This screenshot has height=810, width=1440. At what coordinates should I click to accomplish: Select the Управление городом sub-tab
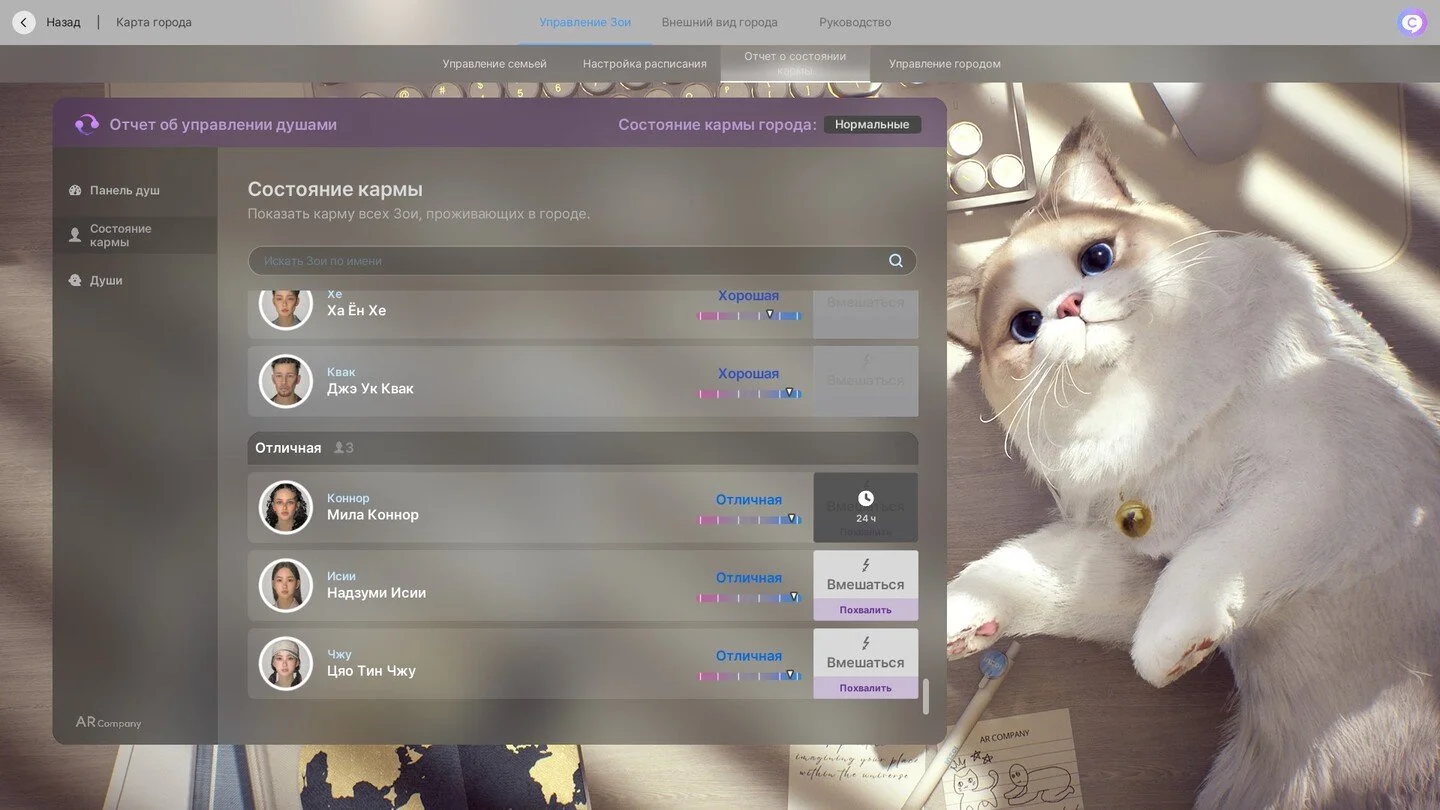click(945, 64)
